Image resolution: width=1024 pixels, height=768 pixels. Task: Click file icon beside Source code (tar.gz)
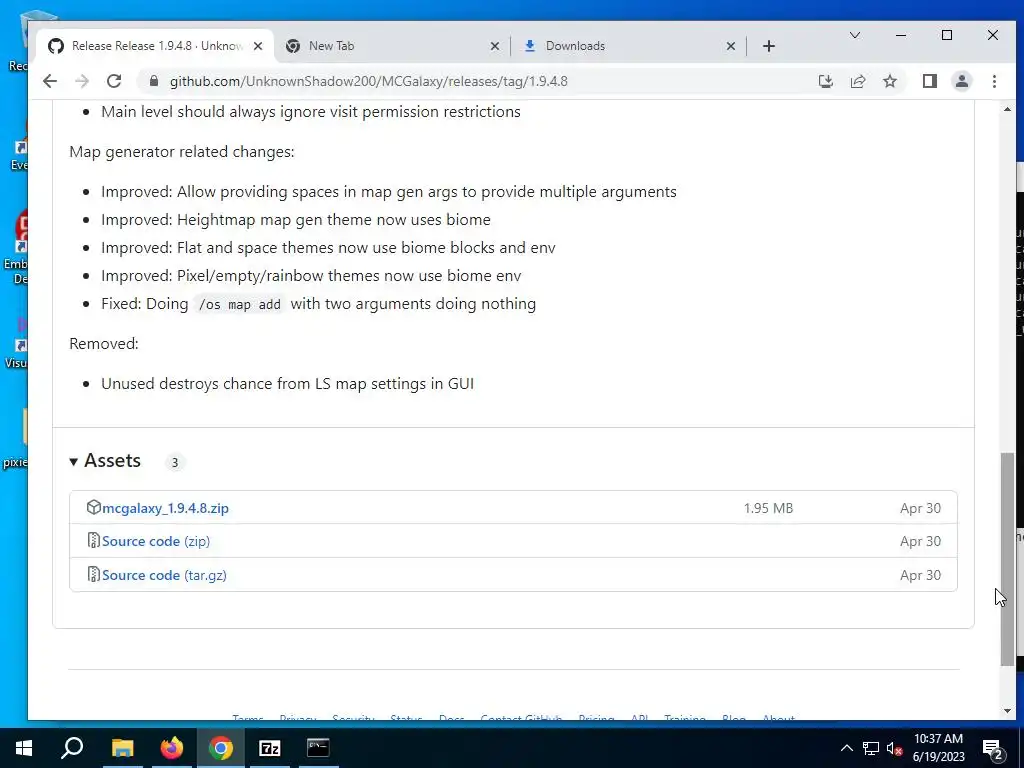coord(93,574)
